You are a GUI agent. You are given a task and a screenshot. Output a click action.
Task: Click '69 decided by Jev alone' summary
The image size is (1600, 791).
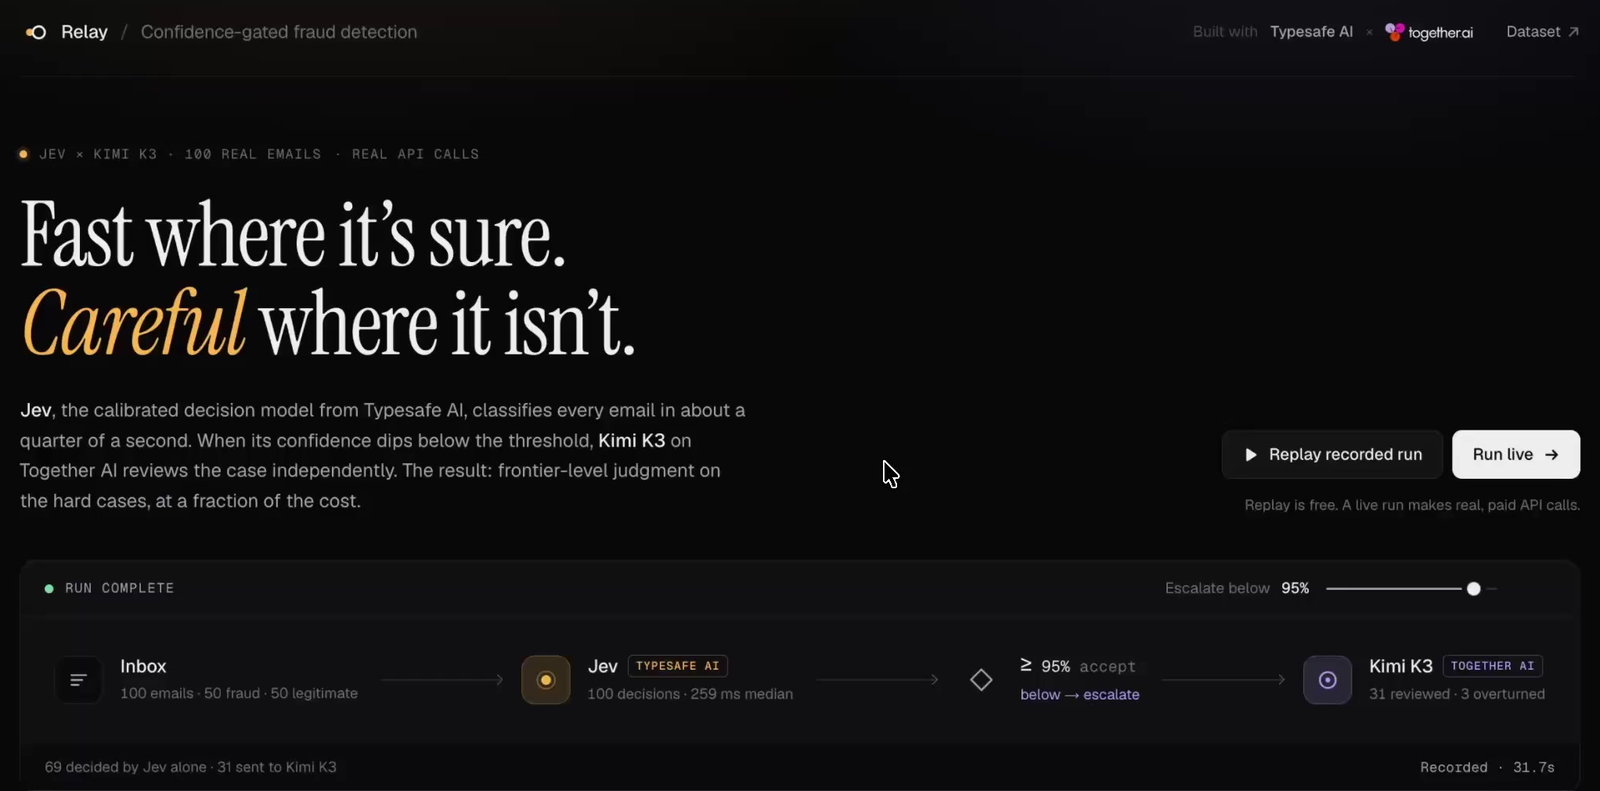pyautogui.click(x=125, y=767)
